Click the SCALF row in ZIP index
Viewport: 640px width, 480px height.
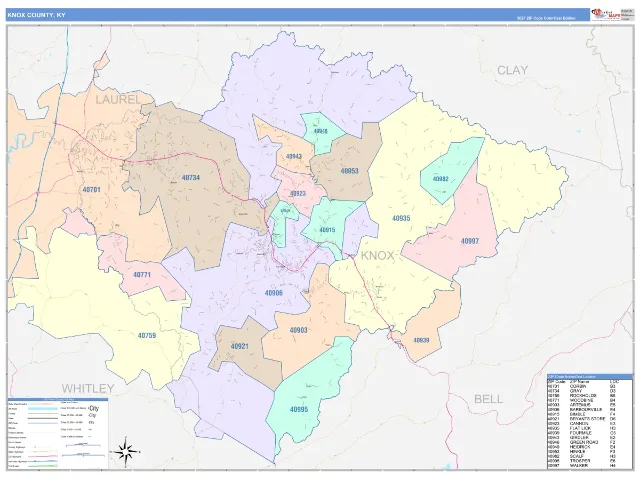tap(590, 456)
